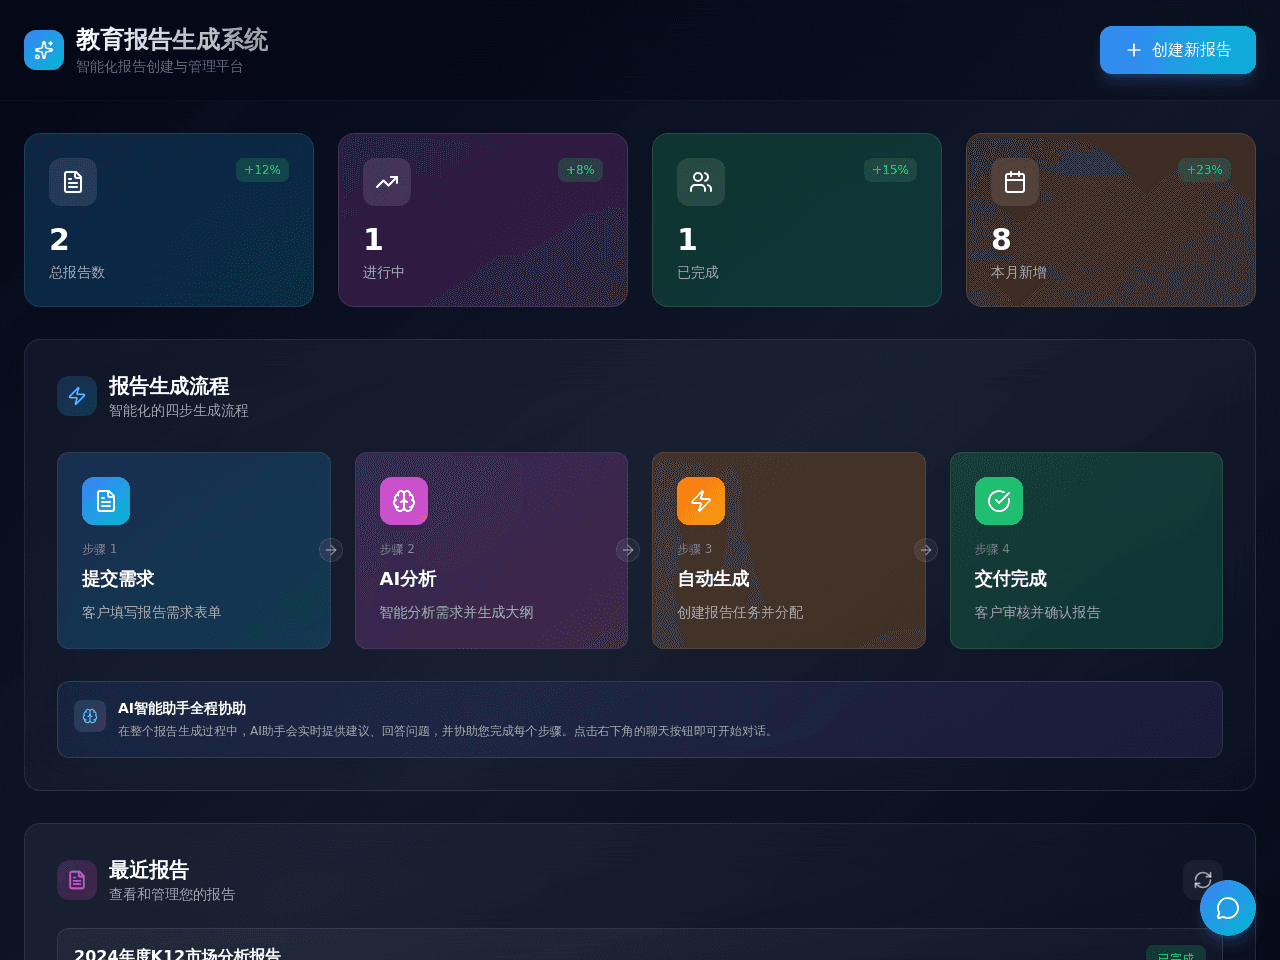This screenshot has height=960, width=1280.
Task: Click the purple document icon beside 最近报告
Action: tap(77, 880)
